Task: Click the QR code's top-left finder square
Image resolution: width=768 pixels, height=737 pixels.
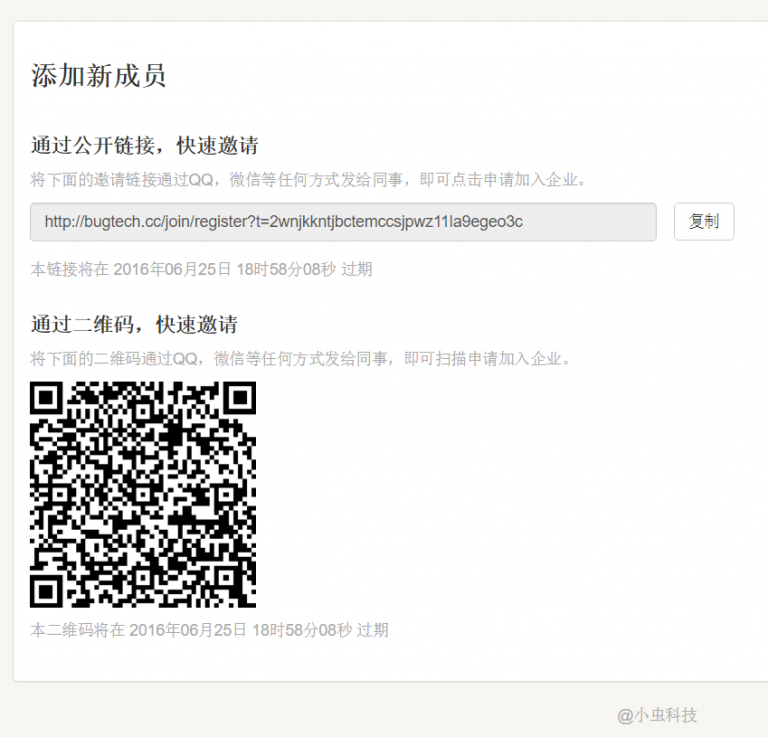Action: point(47,398)
